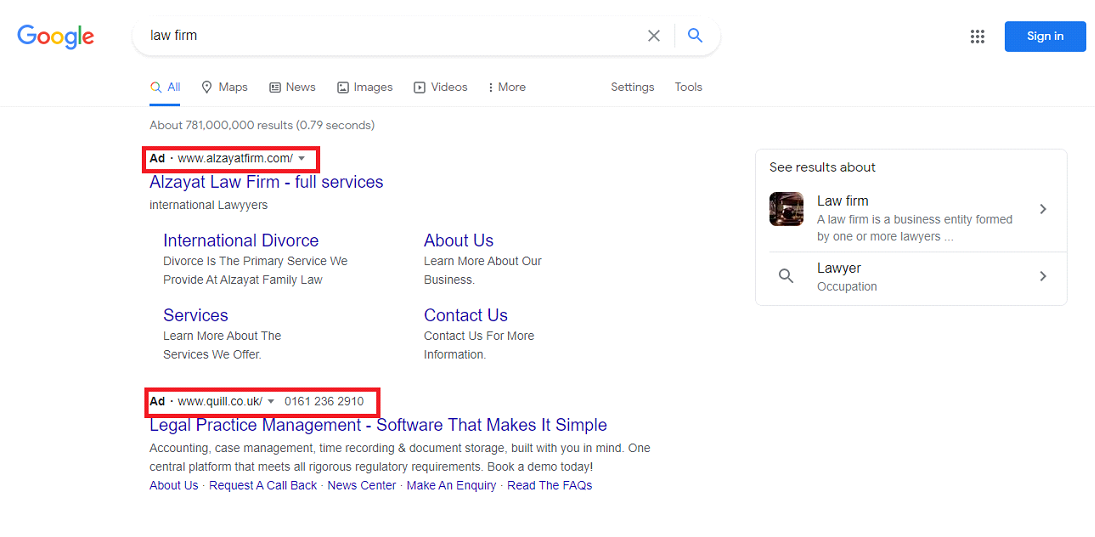
Task: Click the Law firm thumbnail image
Action: click(786, 209)
